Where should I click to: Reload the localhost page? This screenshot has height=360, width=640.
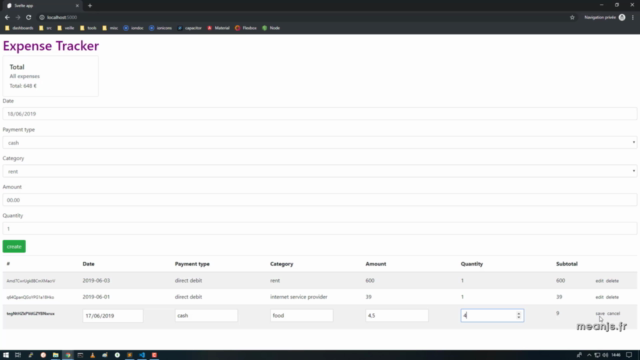click(29, 18)
